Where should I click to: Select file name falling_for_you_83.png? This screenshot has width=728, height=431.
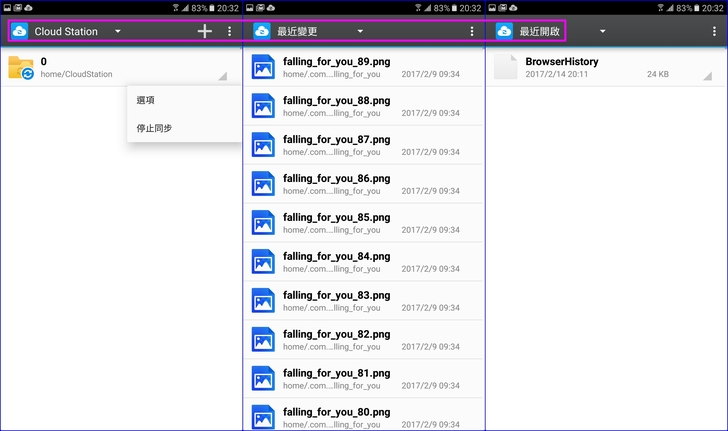click(337, 296)
